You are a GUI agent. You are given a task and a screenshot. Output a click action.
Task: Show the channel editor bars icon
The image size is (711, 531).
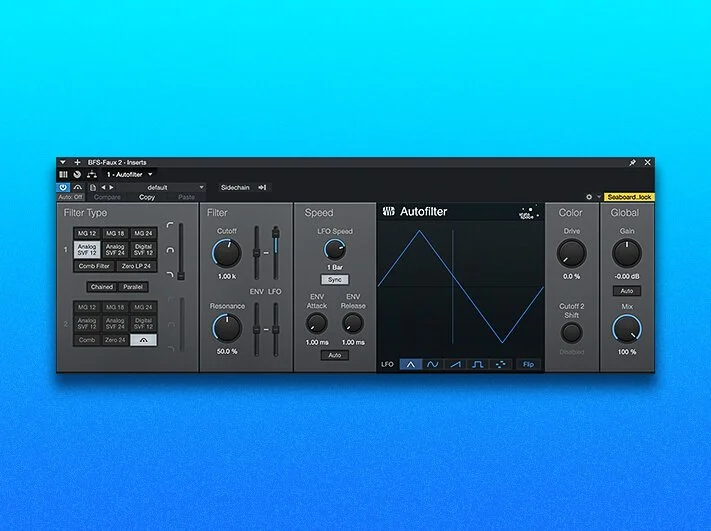(x=63, y=175)
